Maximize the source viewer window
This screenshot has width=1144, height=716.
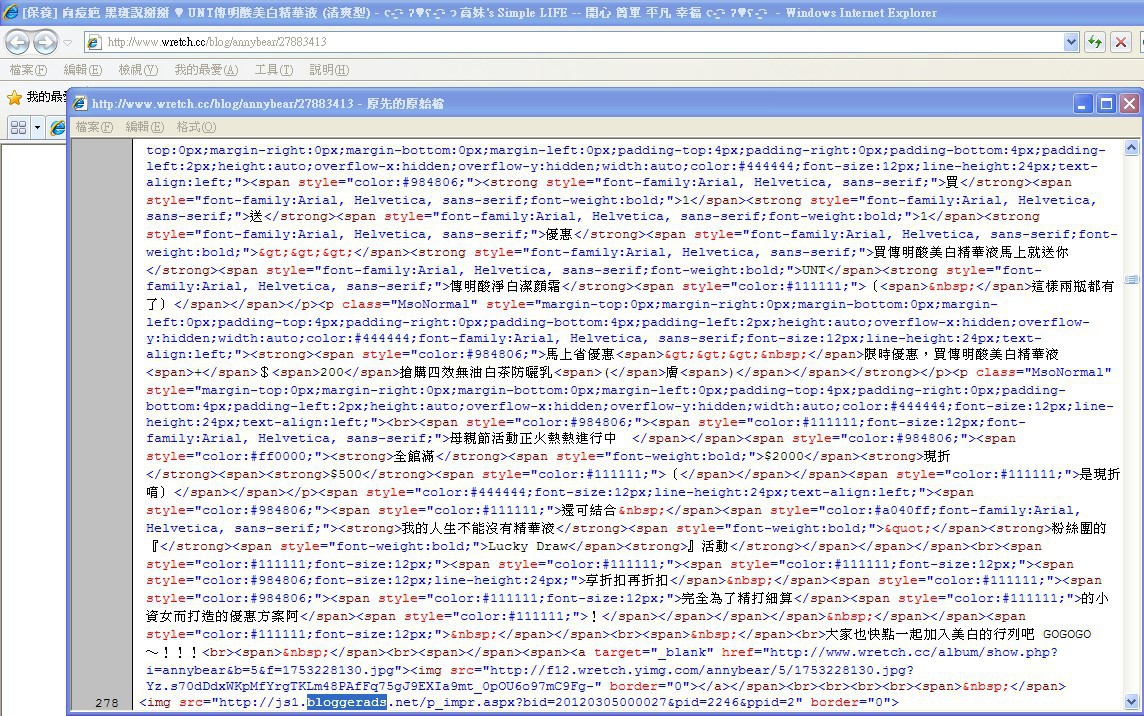pos(1106,104)
